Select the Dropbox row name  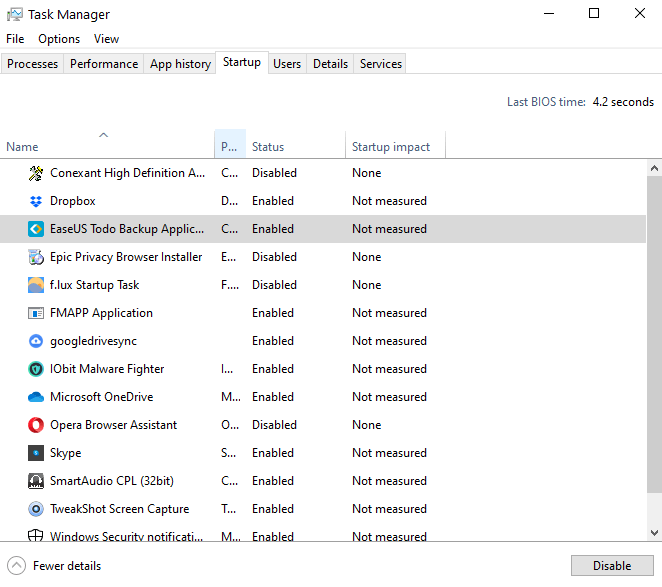pos(73,201)
